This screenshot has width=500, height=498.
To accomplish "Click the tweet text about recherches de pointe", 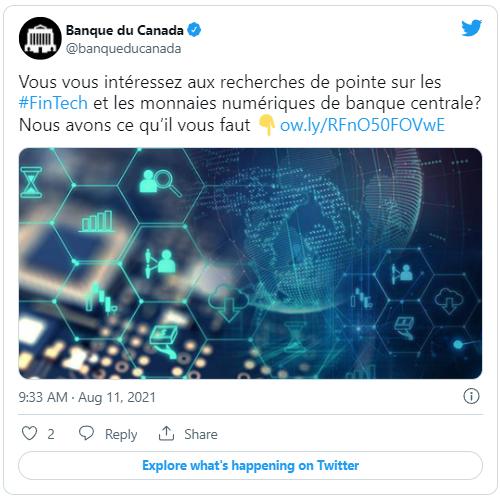I will pyautogui.click(x=250, y=104).
